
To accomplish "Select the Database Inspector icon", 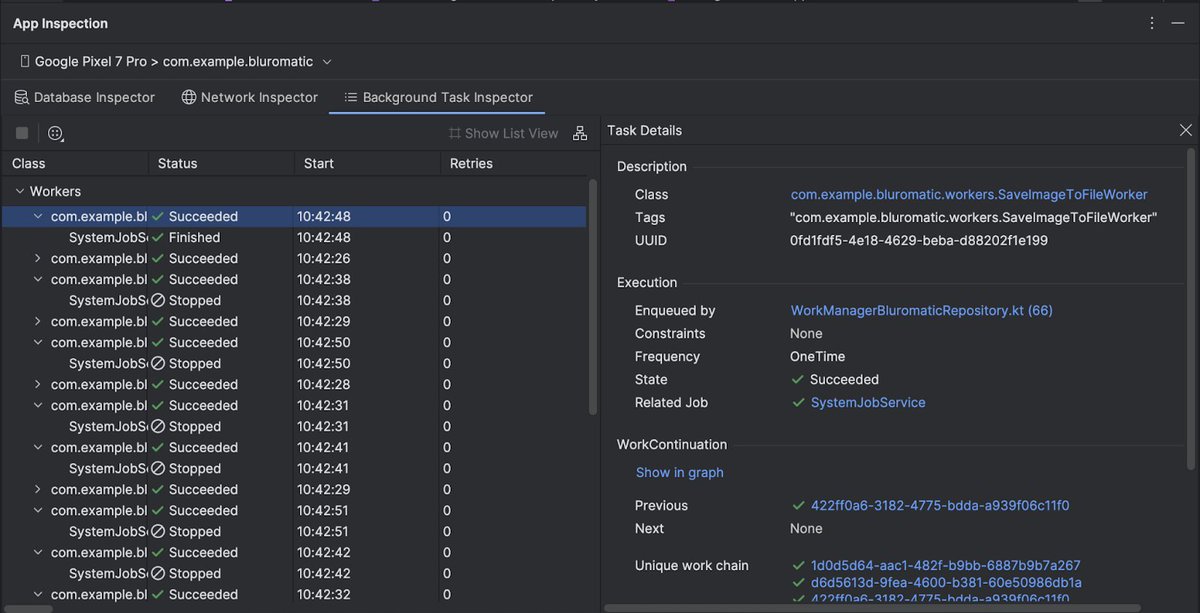I will click(x=20, y=97).
